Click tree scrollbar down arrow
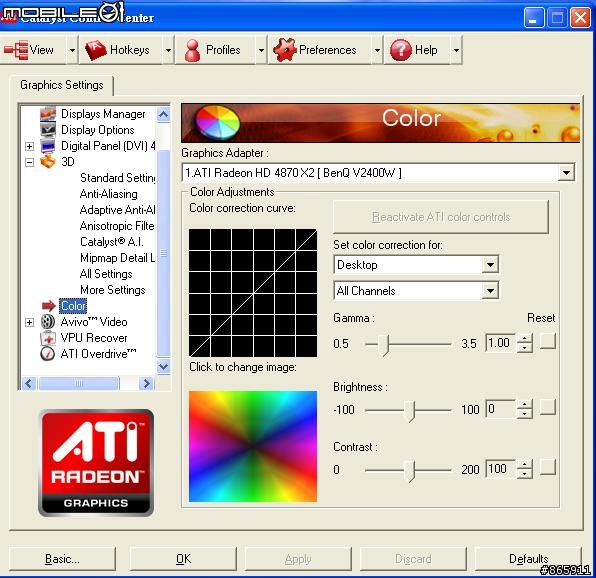596x578 pixels. point(163,367)
